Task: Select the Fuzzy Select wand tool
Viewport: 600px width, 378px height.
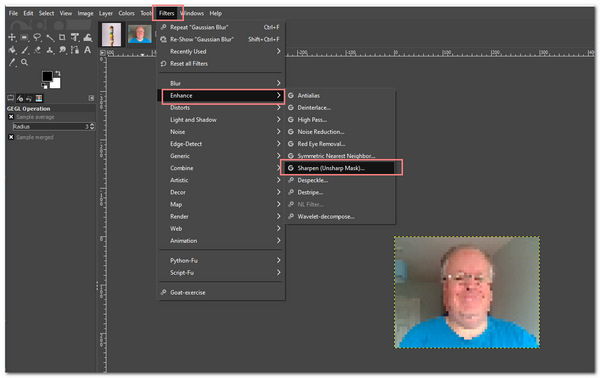Action: click(50, 37)
